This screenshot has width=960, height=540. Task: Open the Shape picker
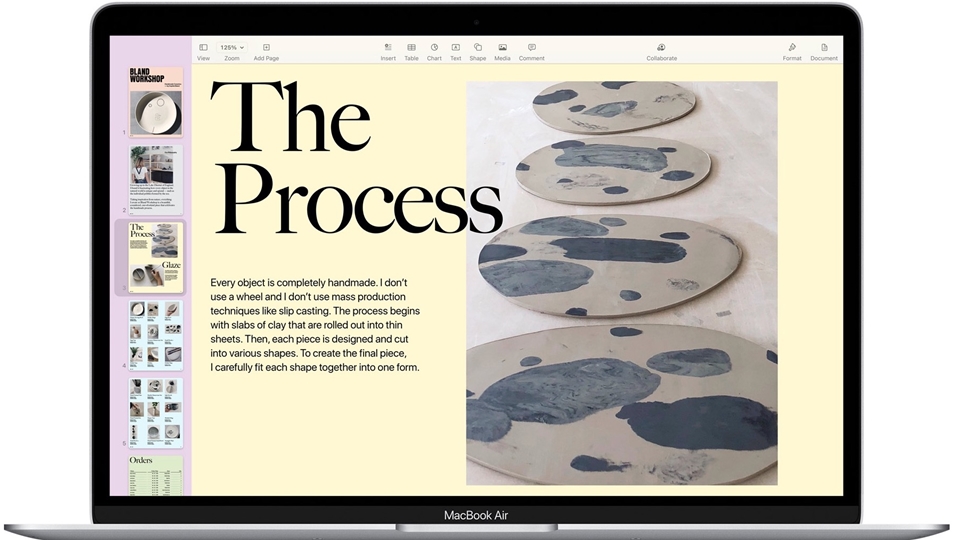click(478, 48)
